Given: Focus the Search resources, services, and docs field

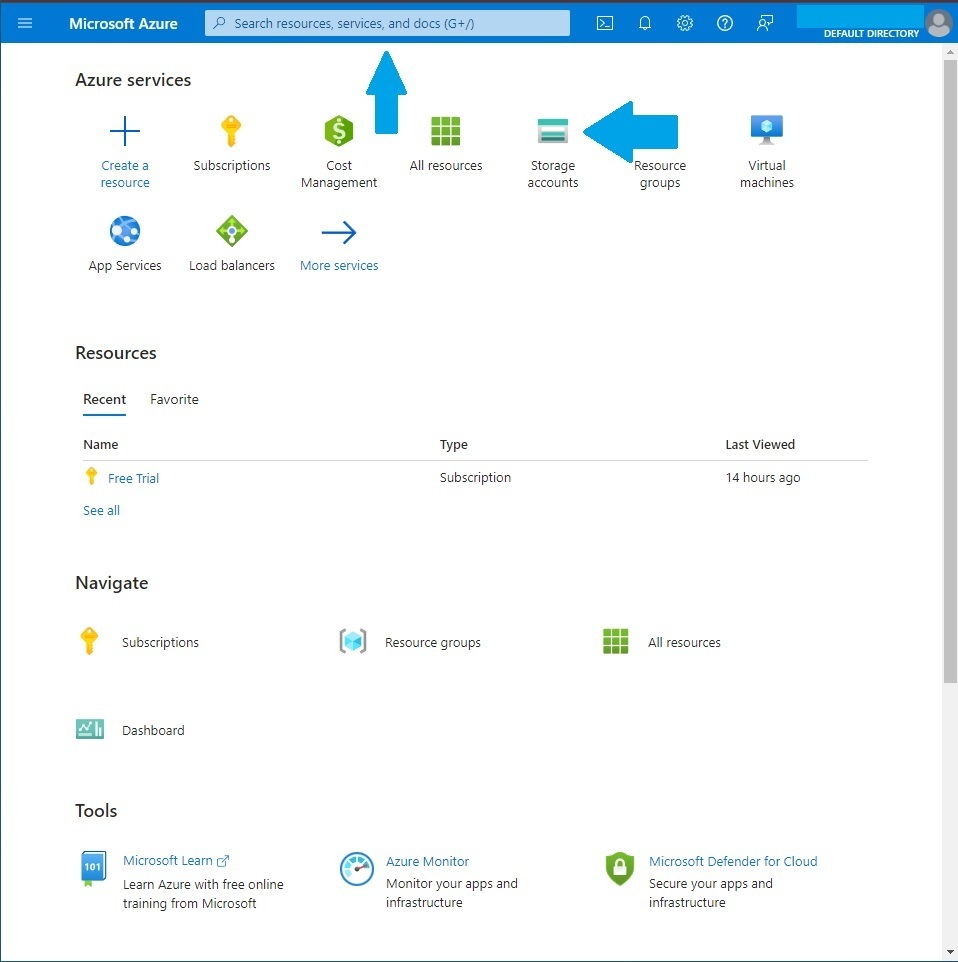Looking at the screenshot, I should (387, 23).
